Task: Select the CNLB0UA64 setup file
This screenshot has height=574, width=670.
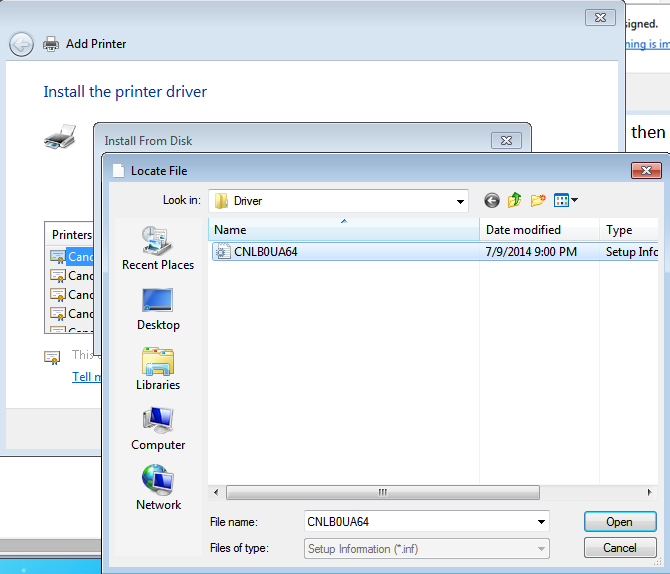Action: coord(265,252)
